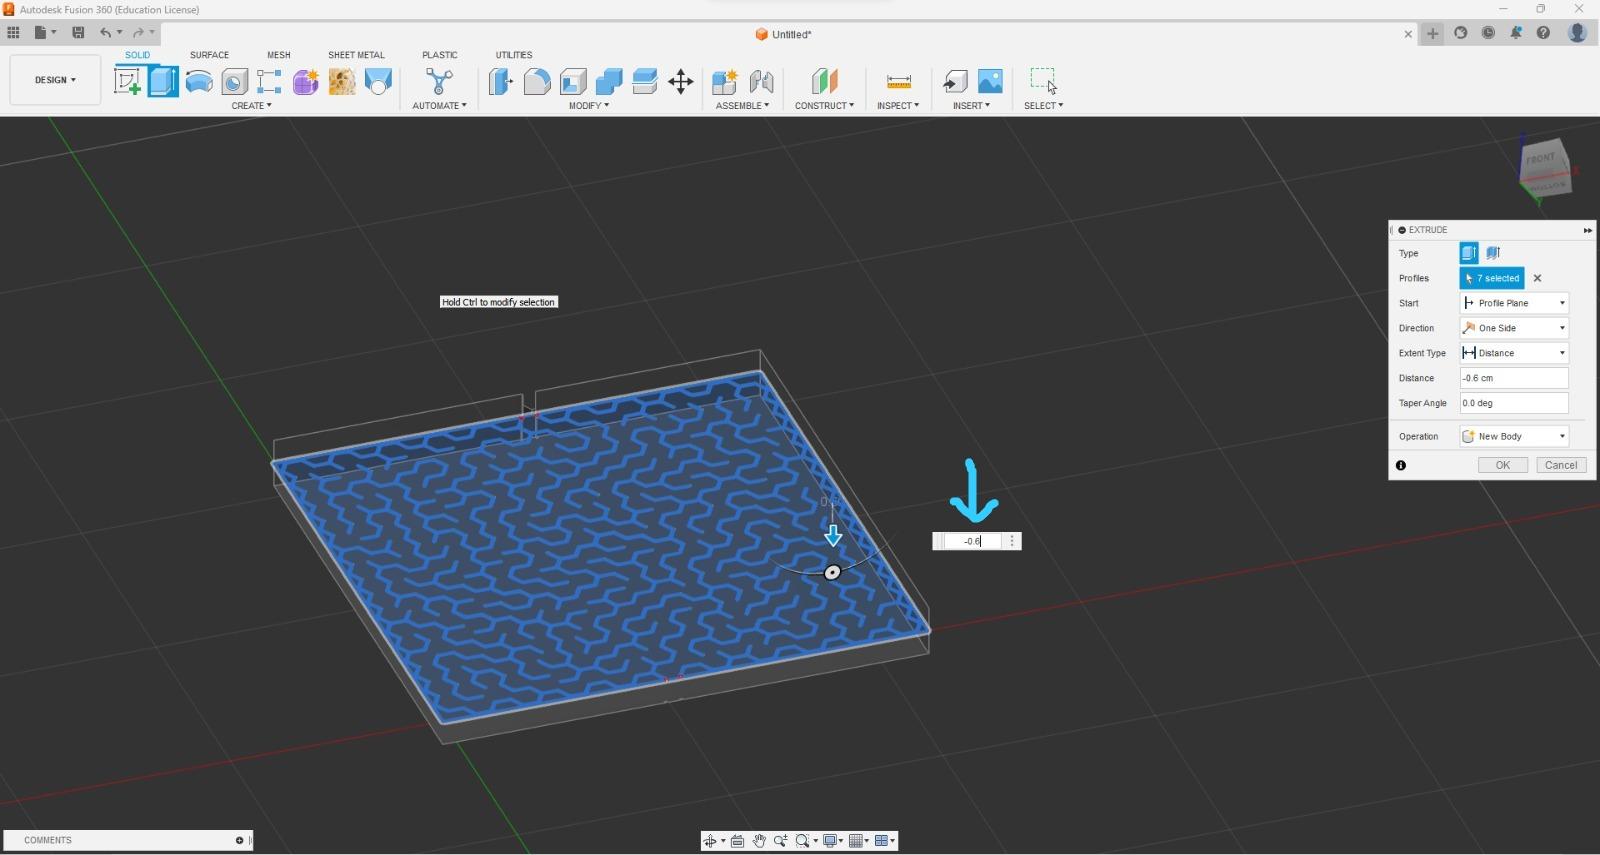Viewport: 1600px width, 855px height.
Task: Click the Hole tool icon
Action: pos(234,81)
